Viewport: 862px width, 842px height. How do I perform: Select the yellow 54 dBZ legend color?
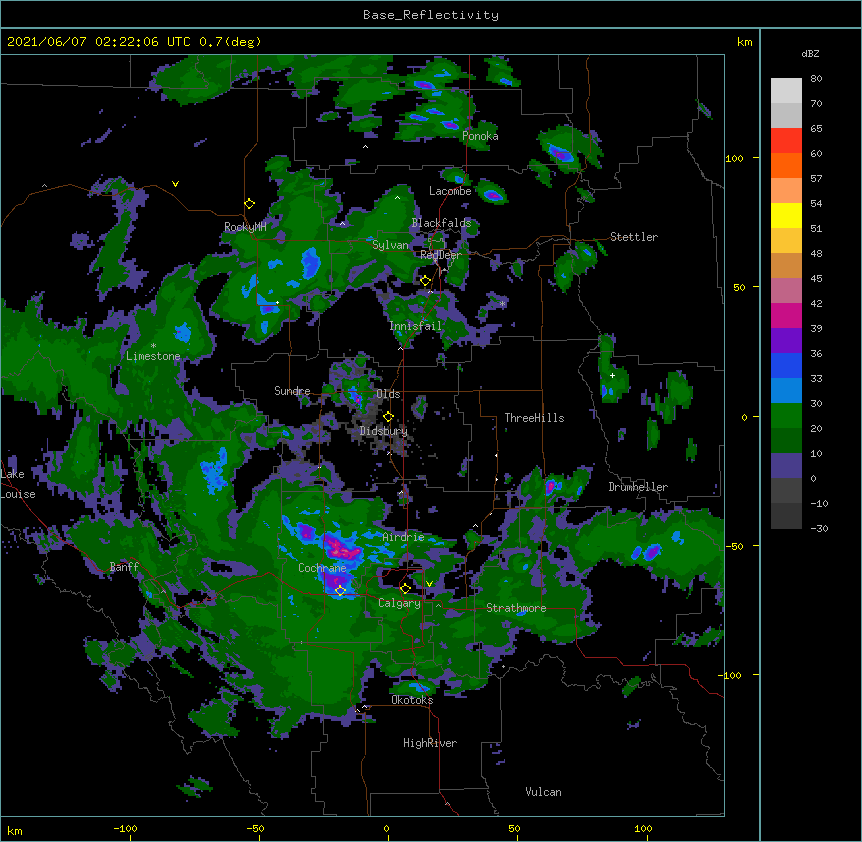click(786, 215)
